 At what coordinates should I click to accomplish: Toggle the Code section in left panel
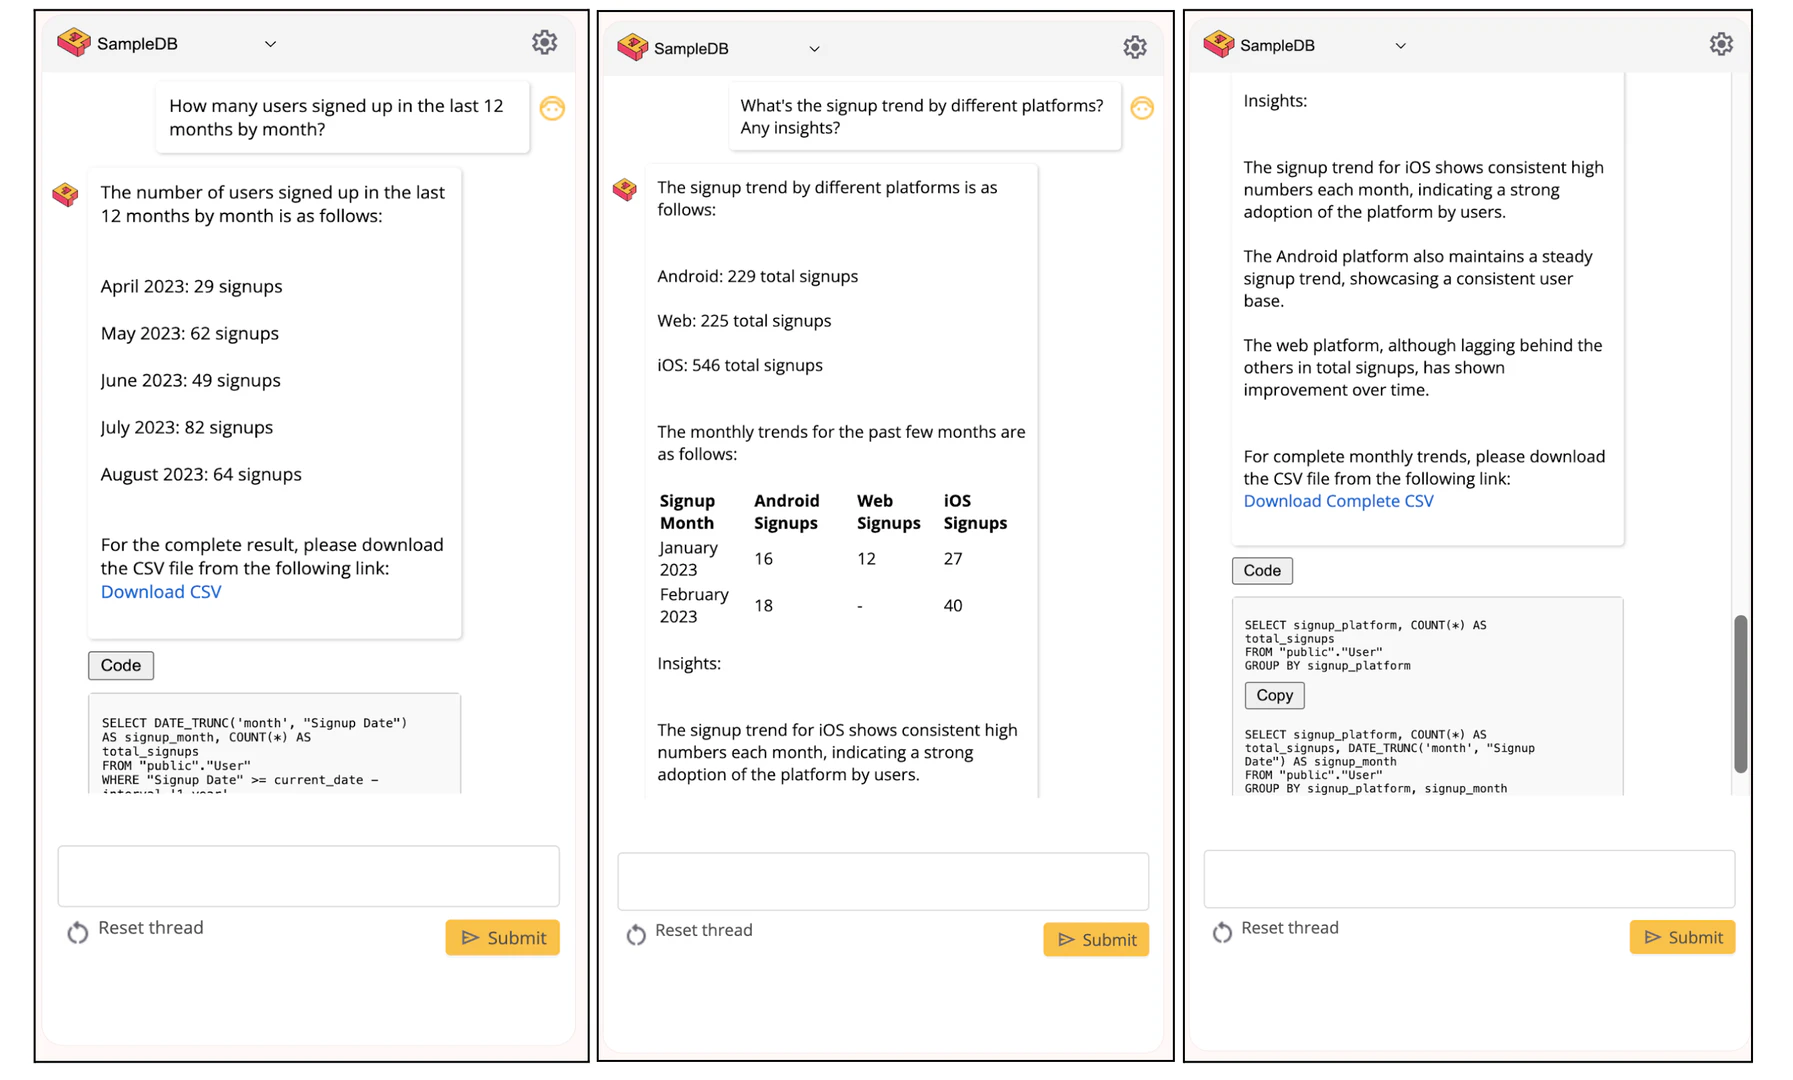pyautogui.click(x=121, y=665)
